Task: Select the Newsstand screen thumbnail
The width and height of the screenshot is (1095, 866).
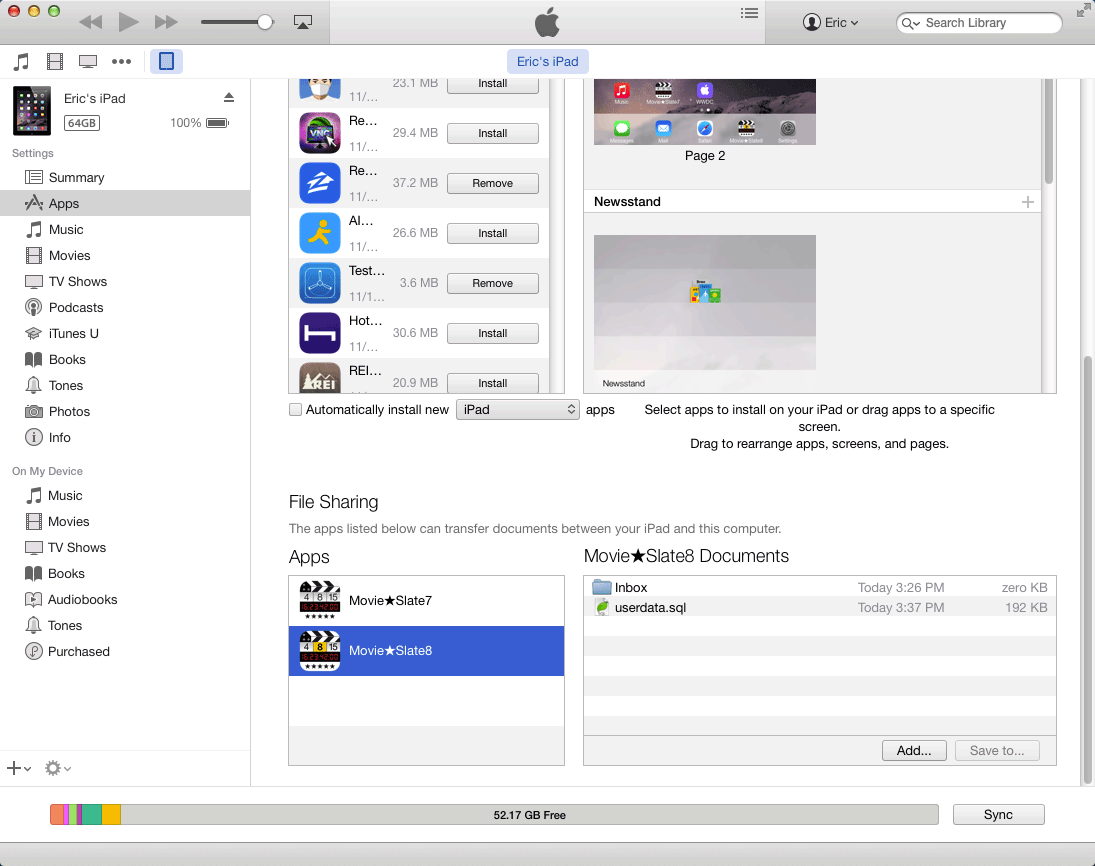Action: click(x=705, y=302)
